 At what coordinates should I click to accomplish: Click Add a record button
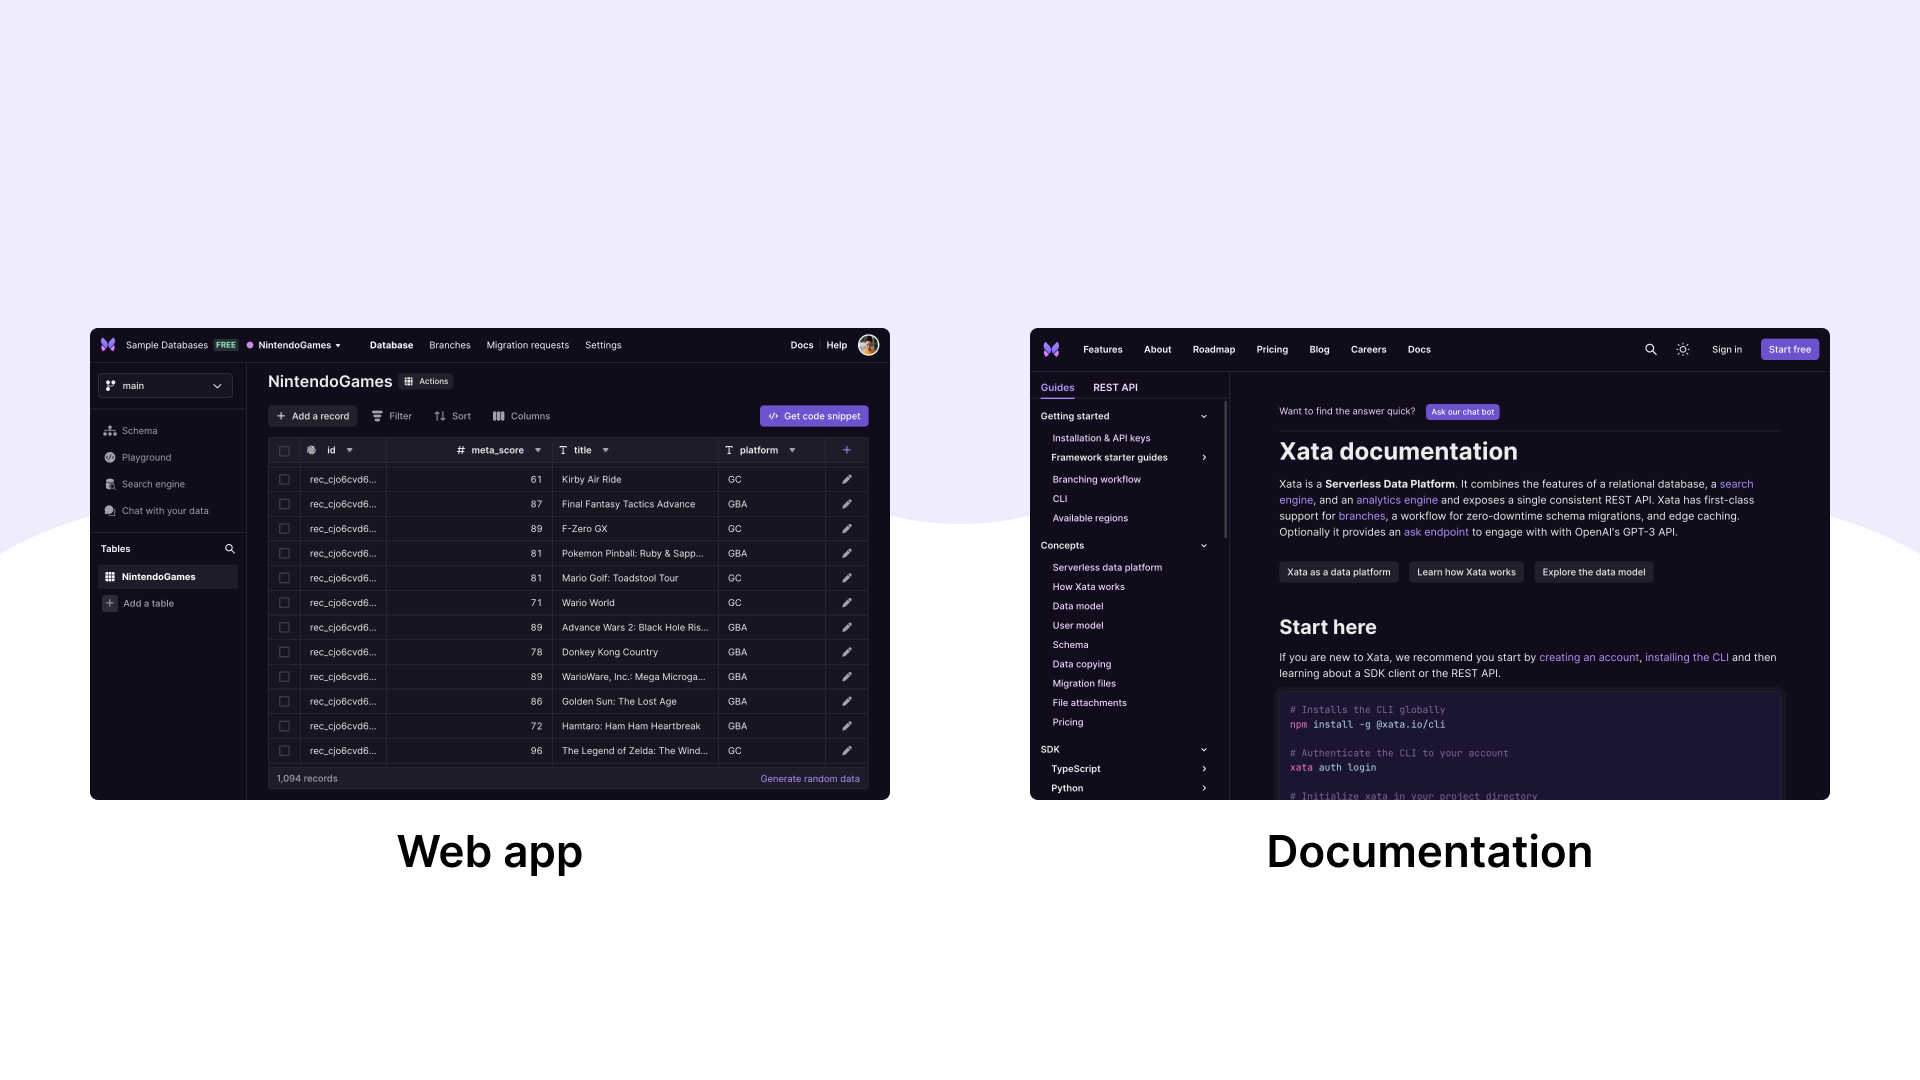pyautogui.click(x=313, y=415)
